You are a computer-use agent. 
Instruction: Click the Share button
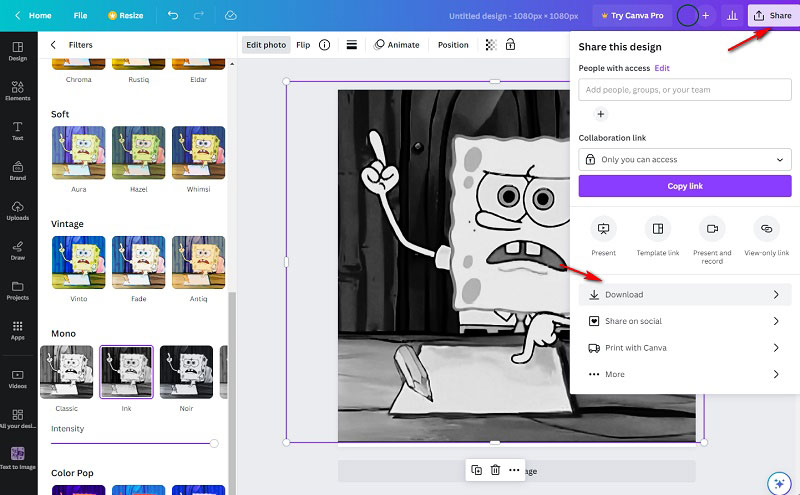click(x=773, y=15)
